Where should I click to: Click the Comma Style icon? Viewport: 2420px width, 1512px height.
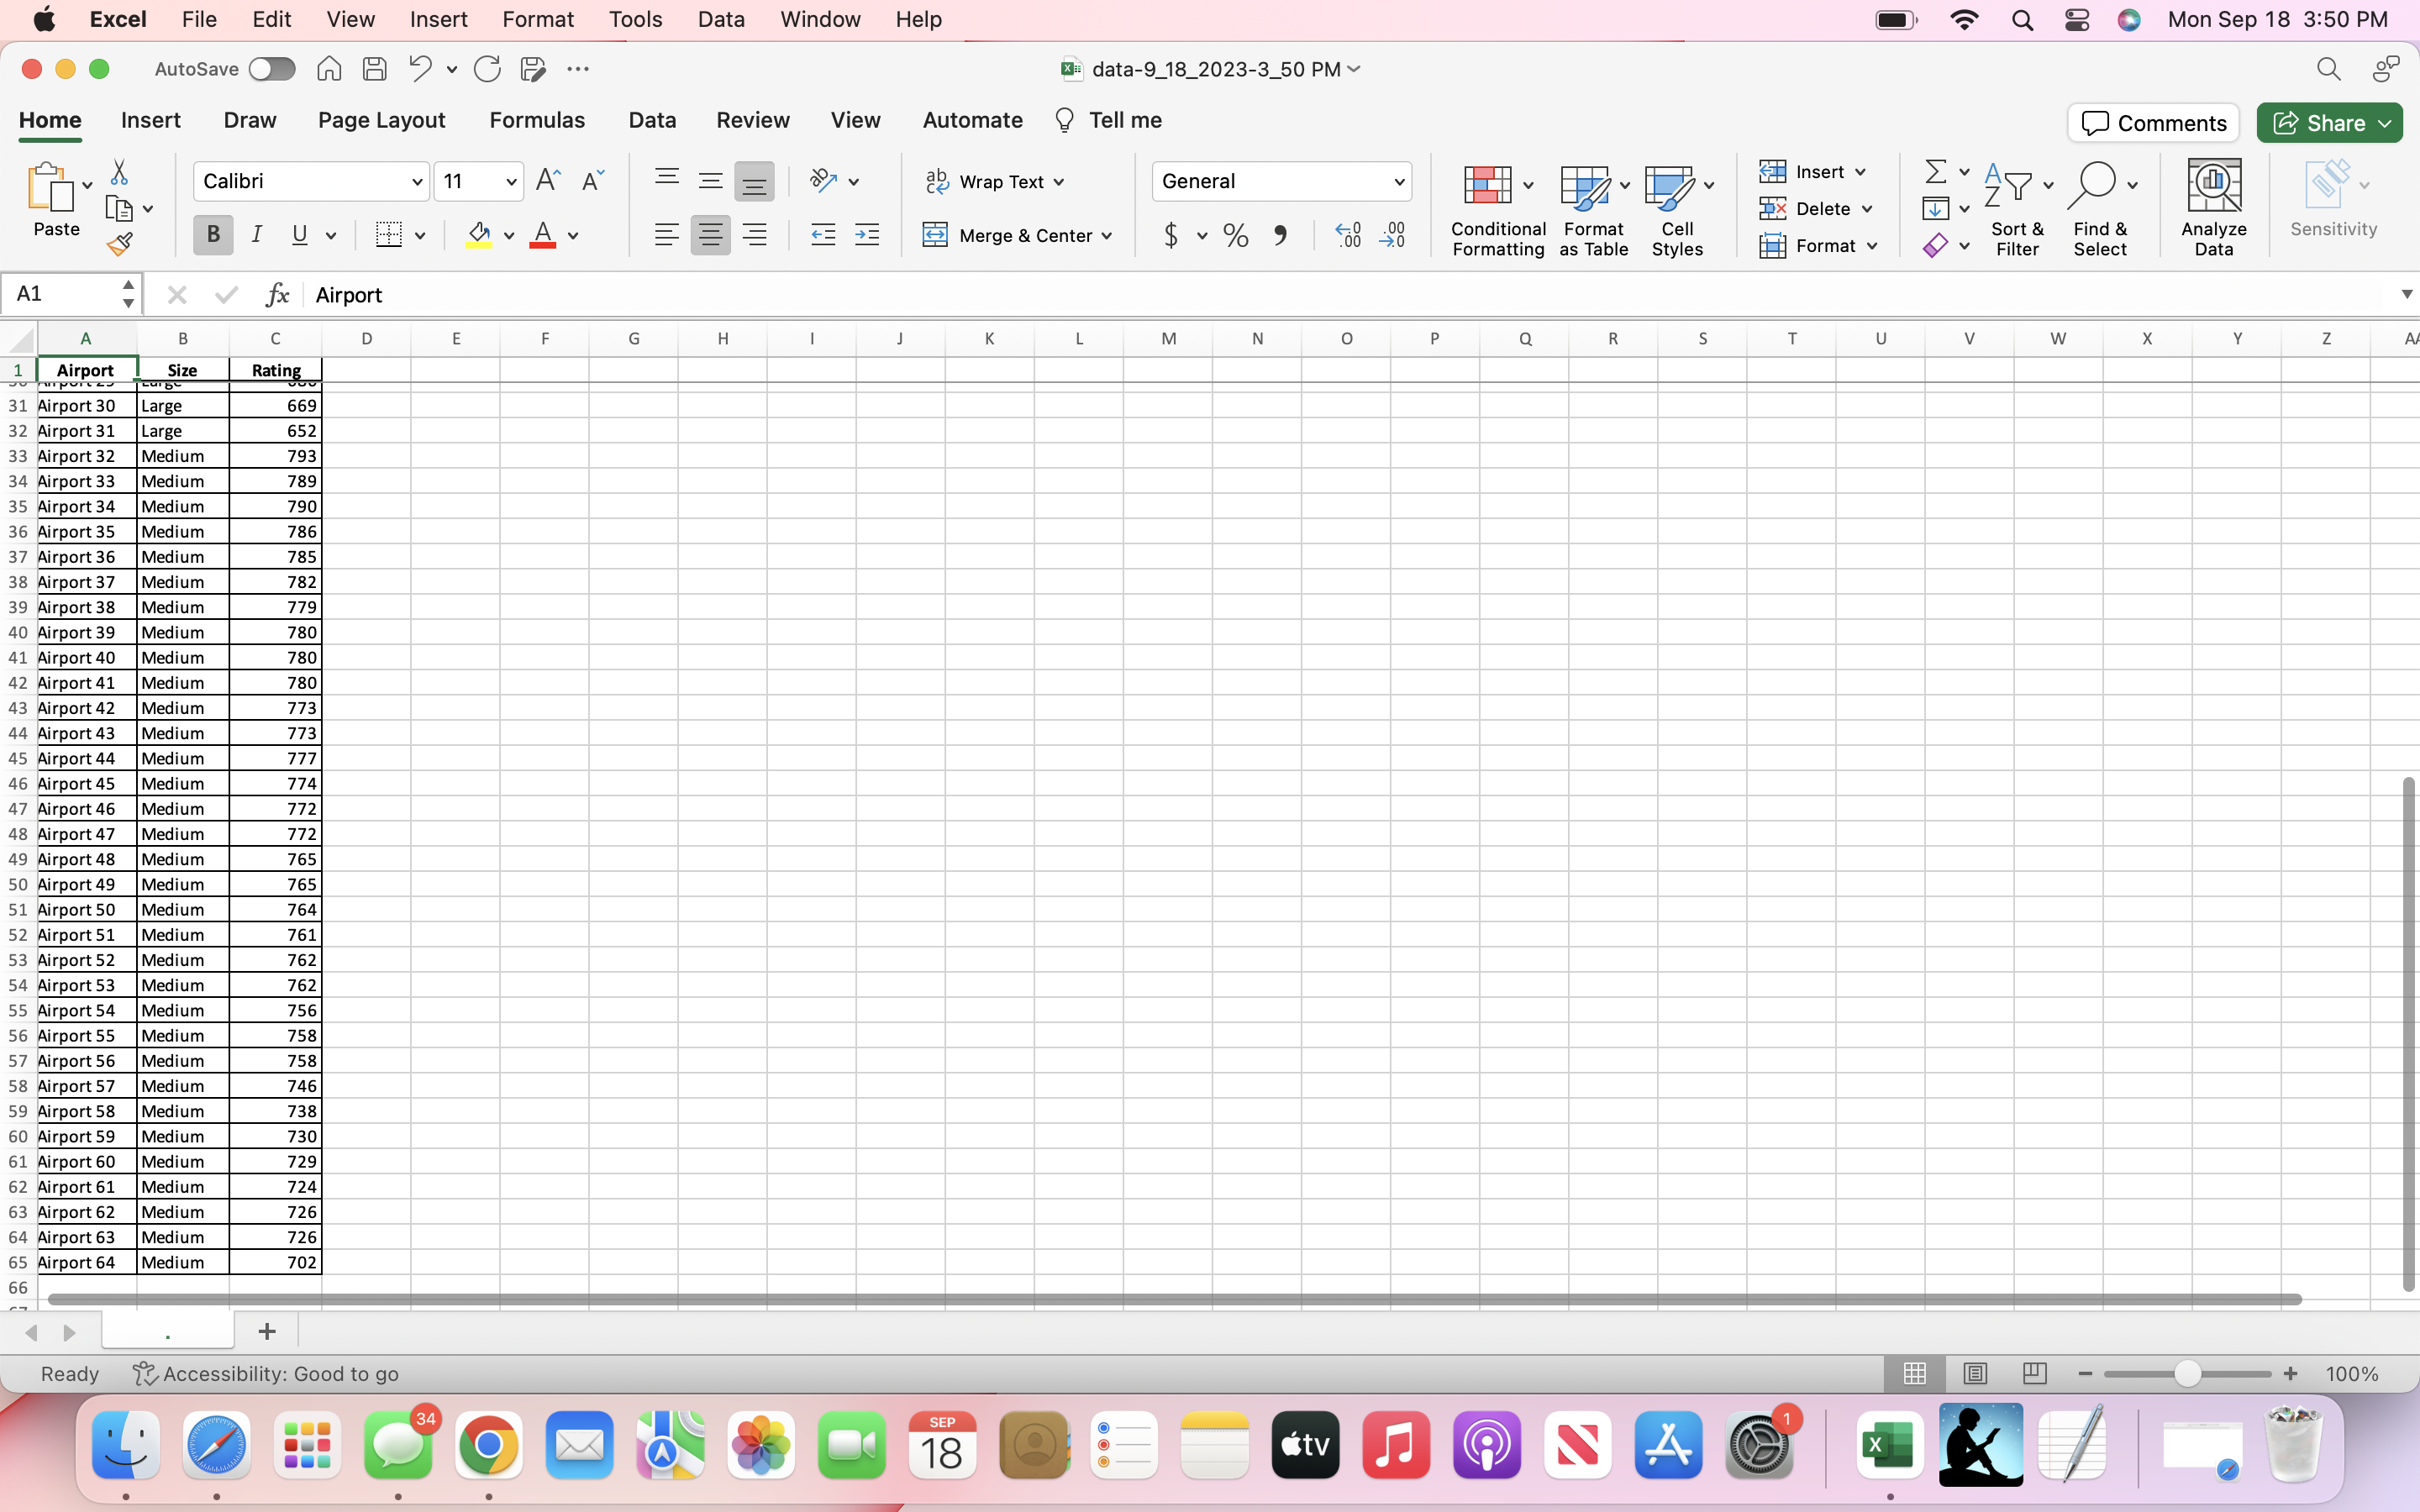1280,235
